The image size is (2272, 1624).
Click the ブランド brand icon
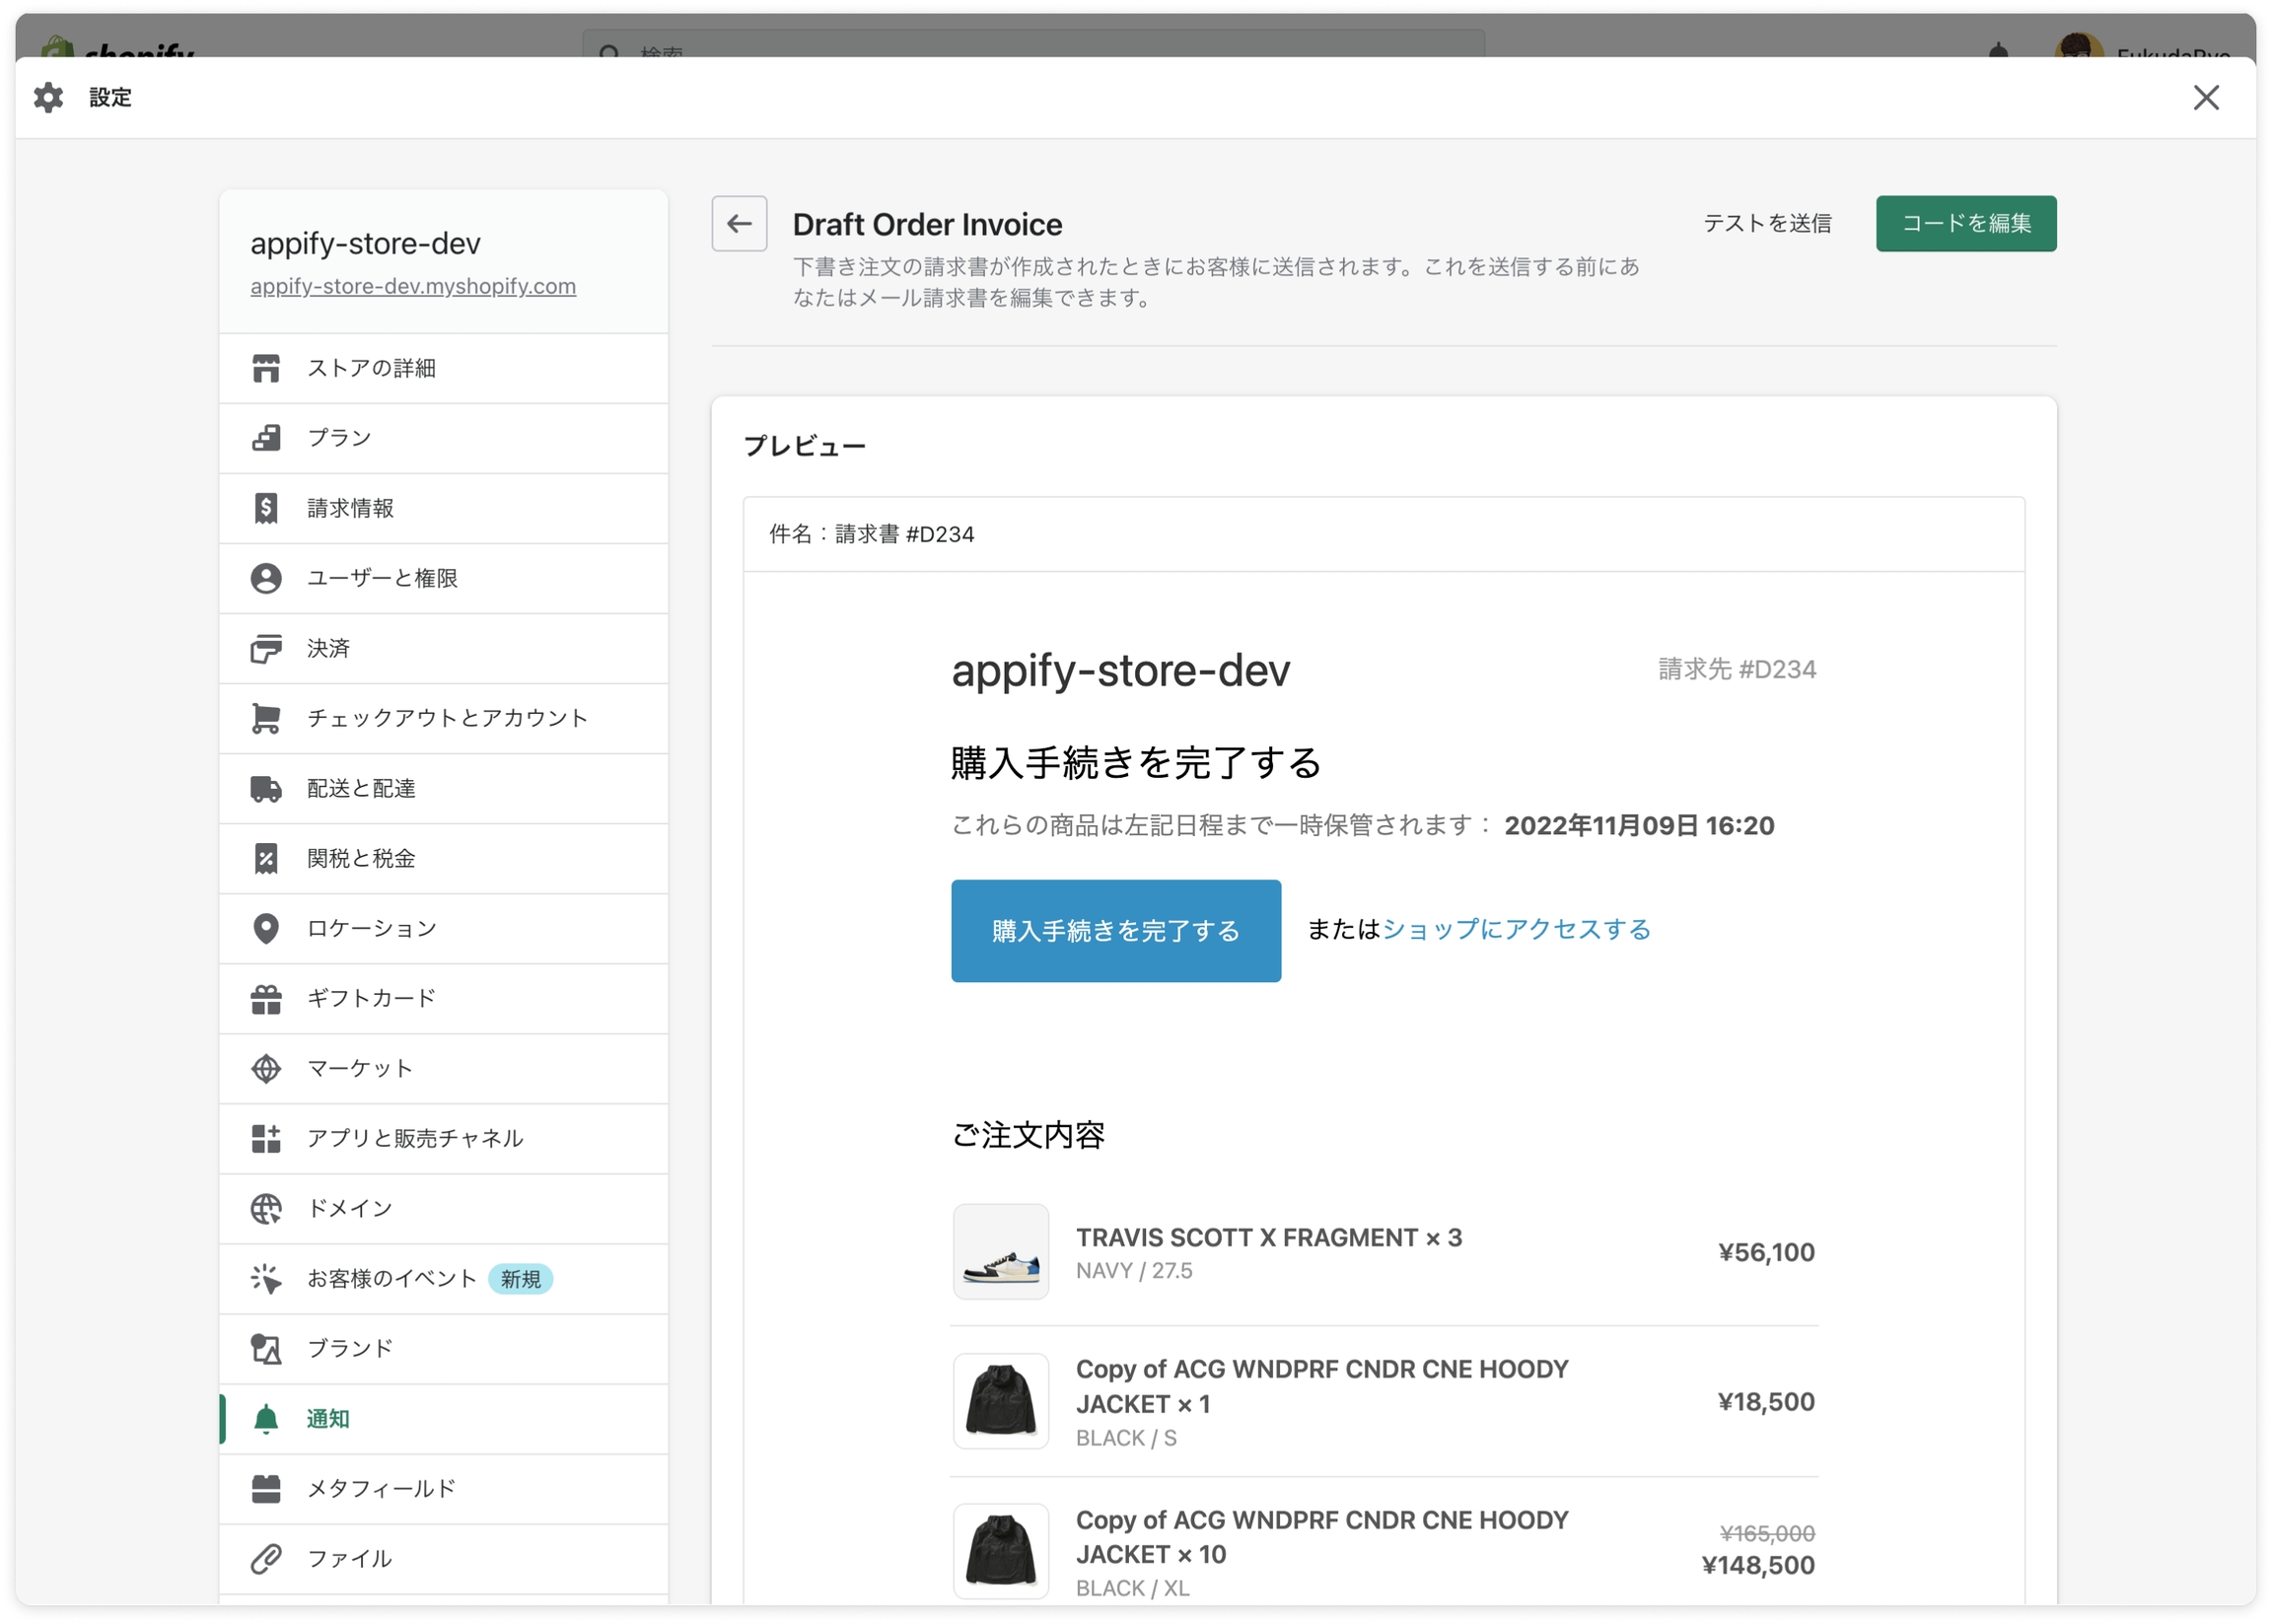[x=266, y=1348]
